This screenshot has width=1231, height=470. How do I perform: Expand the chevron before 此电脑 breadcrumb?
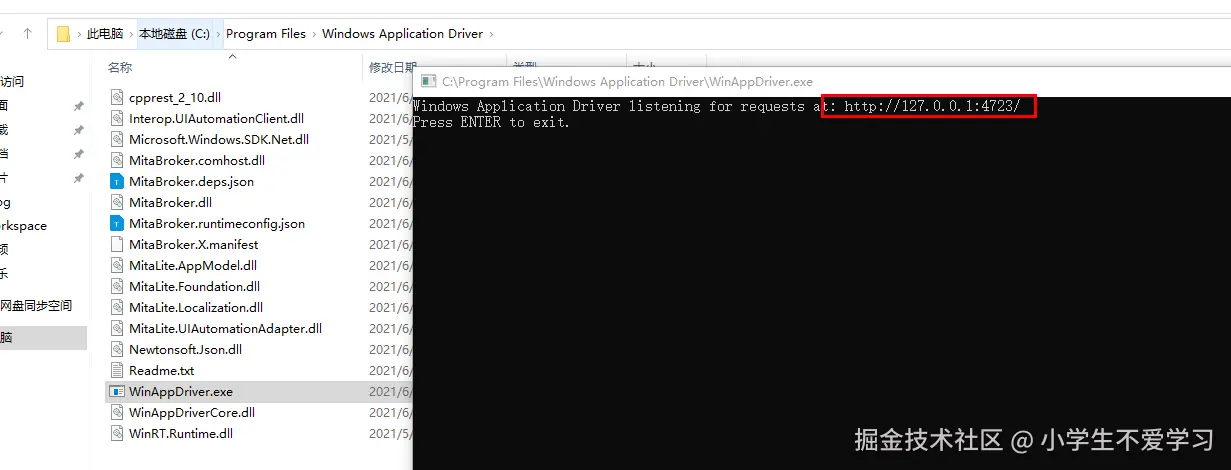click(79, 34)
